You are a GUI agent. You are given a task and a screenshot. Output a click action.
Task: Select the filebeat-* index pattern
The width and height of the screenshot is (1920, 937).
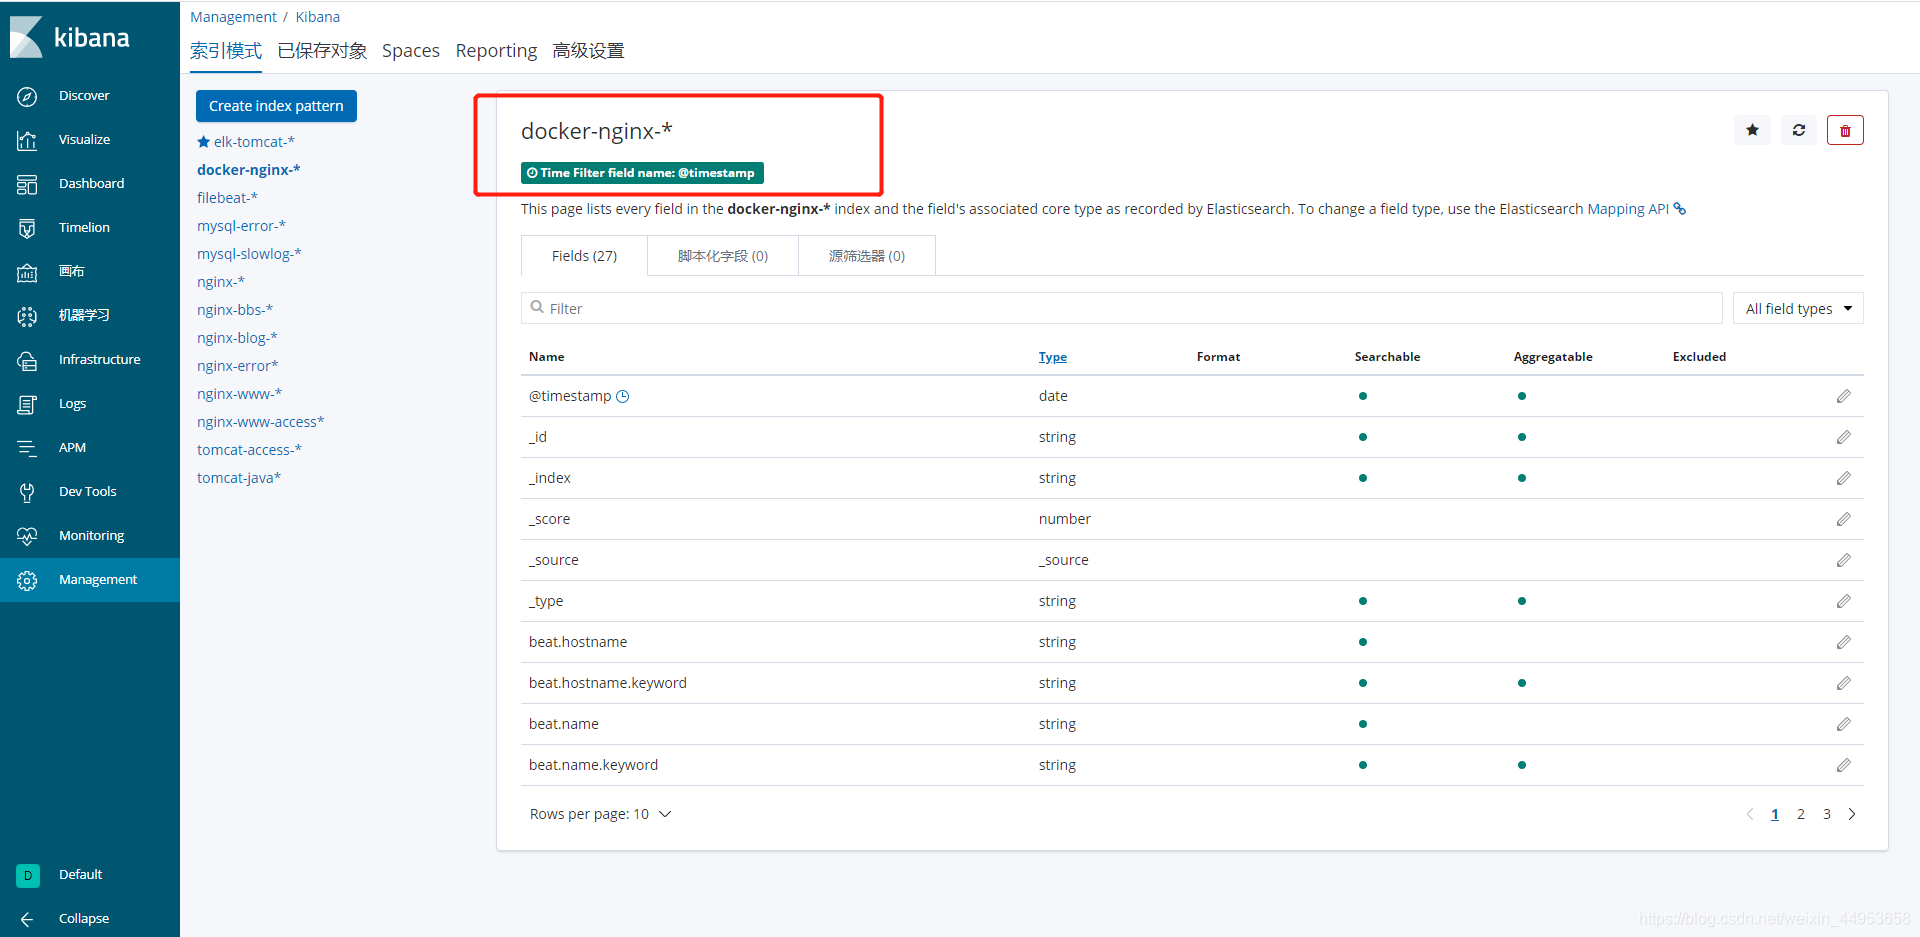point(227,198)
